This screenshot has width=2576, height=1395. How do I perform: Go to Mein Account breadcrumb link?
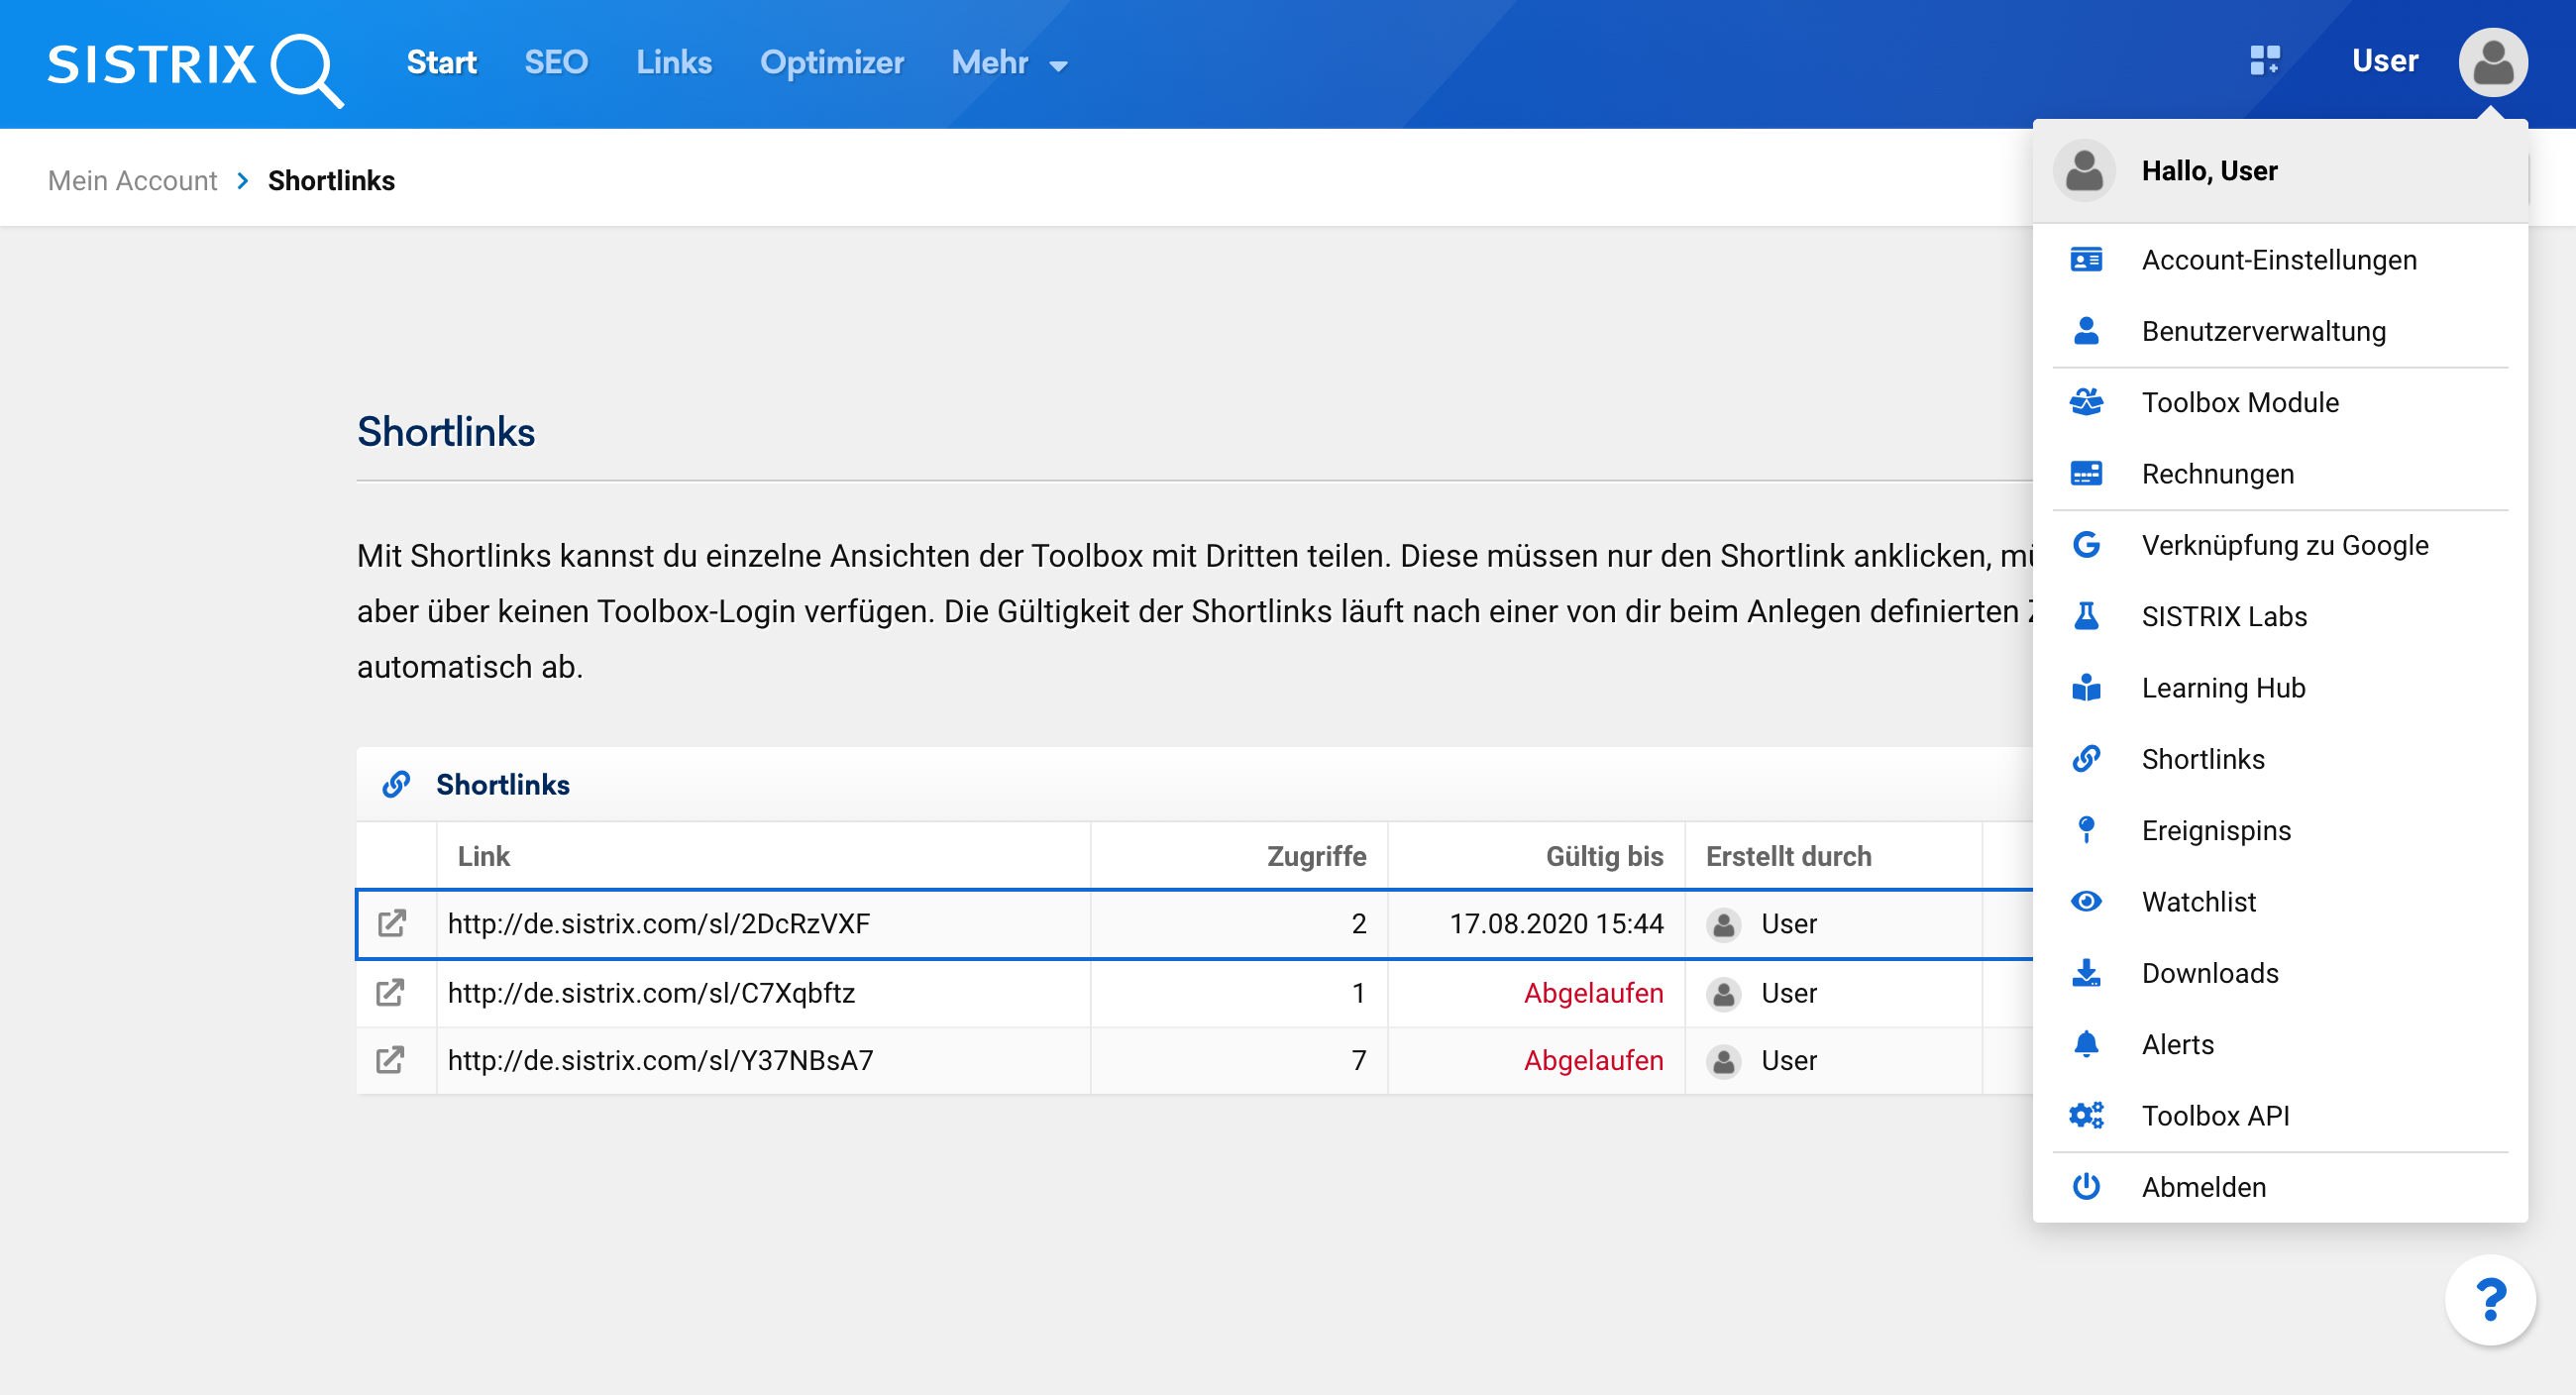(132, 181)
